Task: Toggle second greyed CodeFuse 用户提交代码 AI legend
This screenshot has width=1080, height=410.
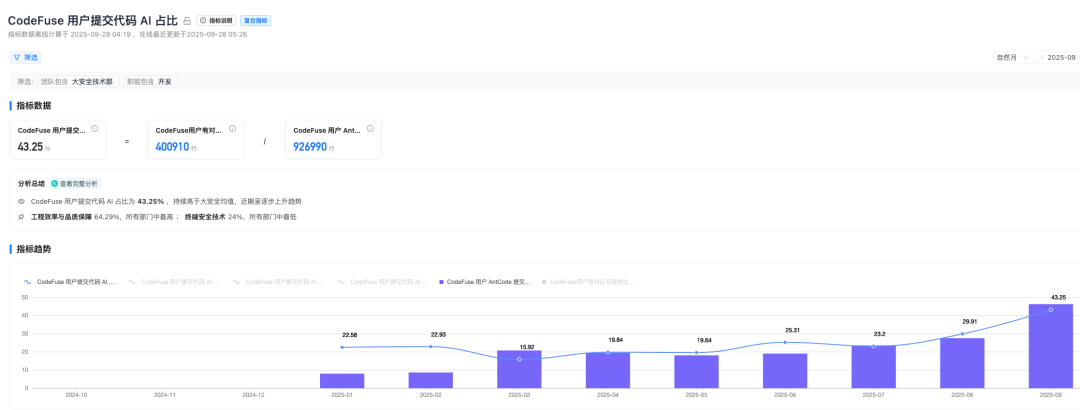Action: pos(174,282)
